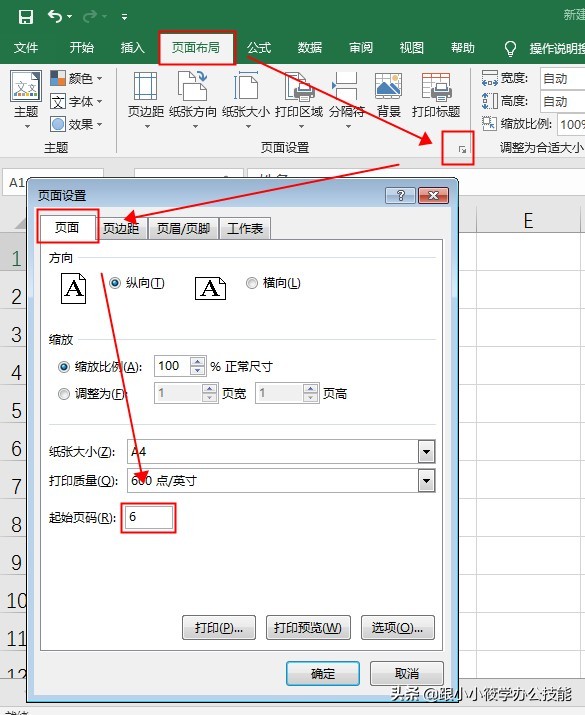Screen dimensions: 585x715
Task: Click the landscape page A icon
Action: (210, 288)
